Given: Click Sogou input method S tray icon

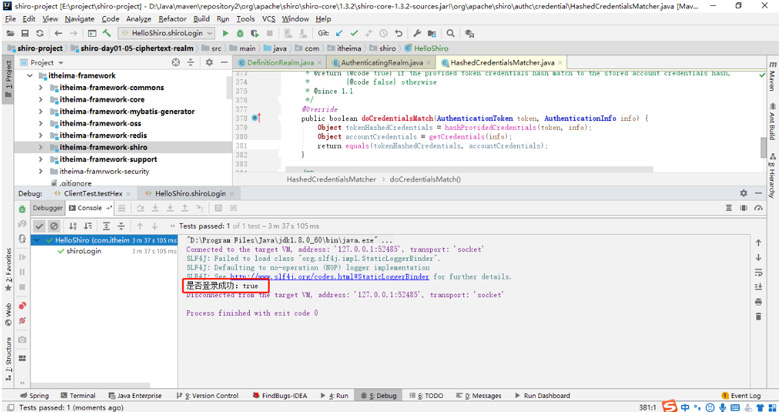Looking at the screenshot, I should click(x=670, y=406).
